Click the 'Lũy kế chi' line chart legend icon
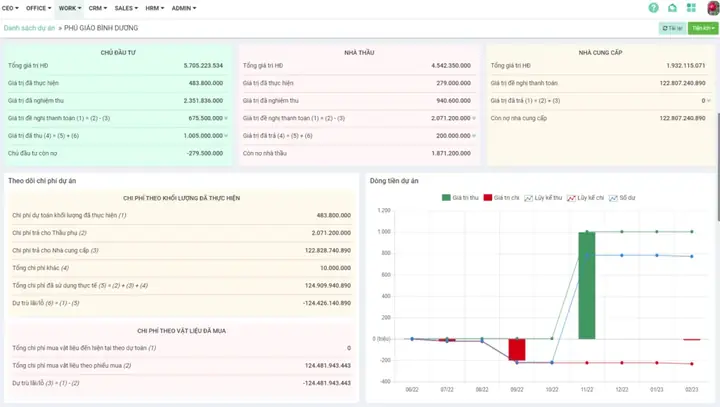Image resolution: width=720 pixels, height=407 pixels. tap(571, 198)
